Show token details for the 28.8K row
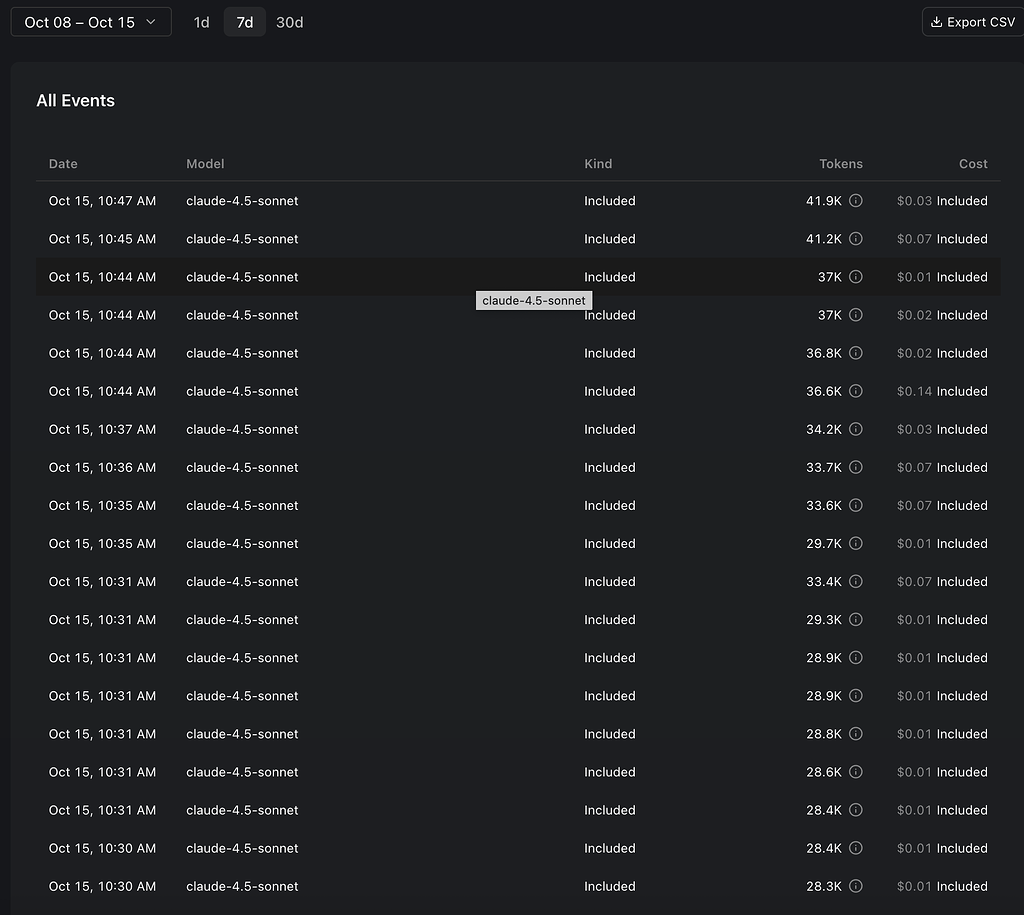The image size is (1024, 915). click(x=856, y=733)
